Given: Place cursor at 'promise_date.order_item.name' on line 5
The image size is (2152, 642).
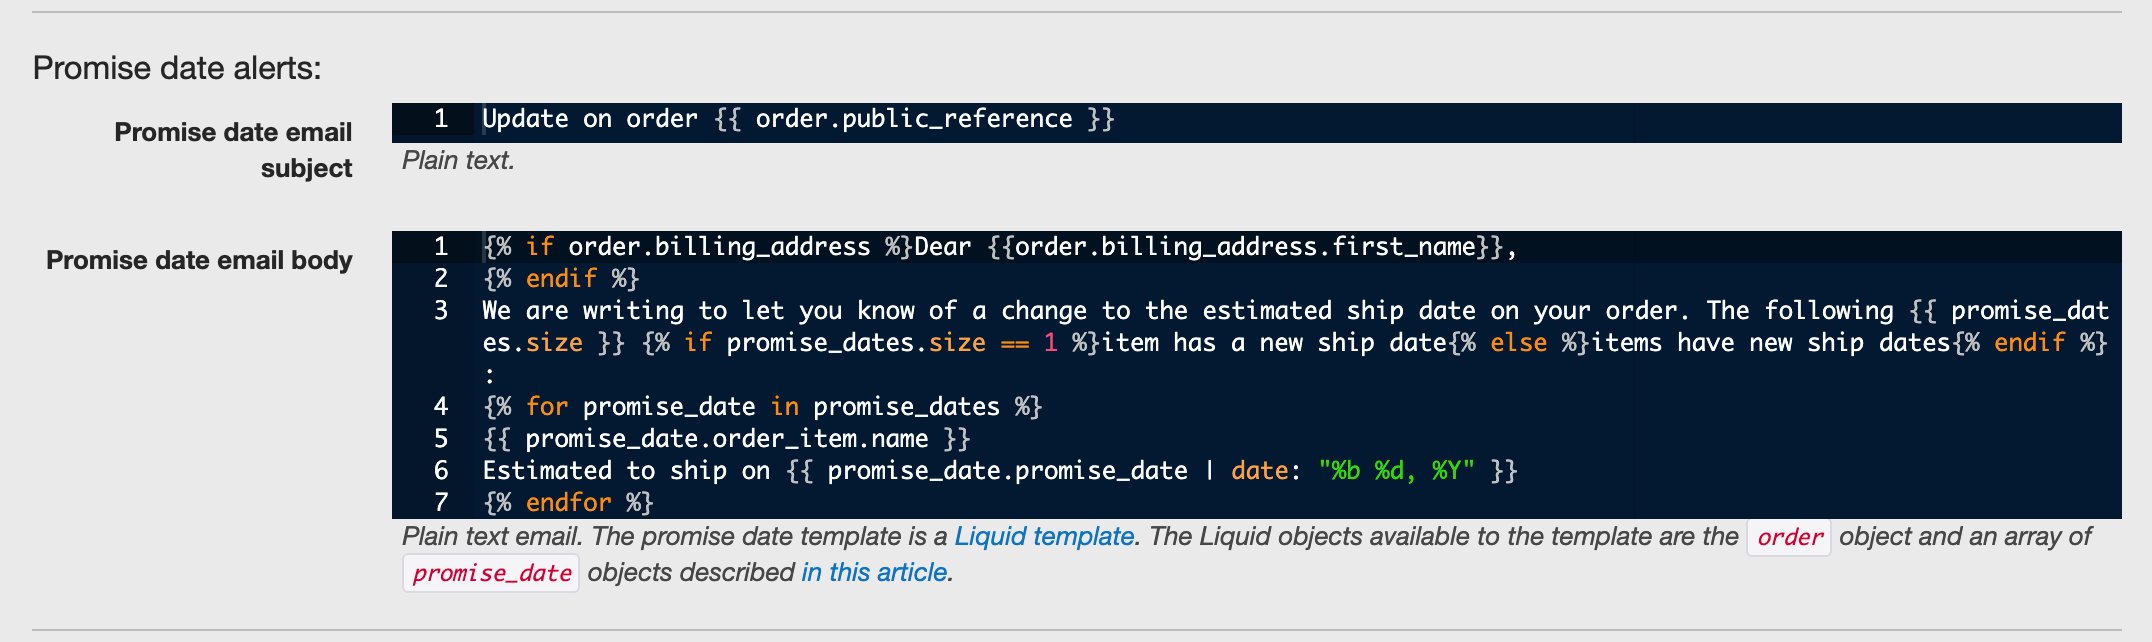Looking at the screenshot, I should coord(727,439).
